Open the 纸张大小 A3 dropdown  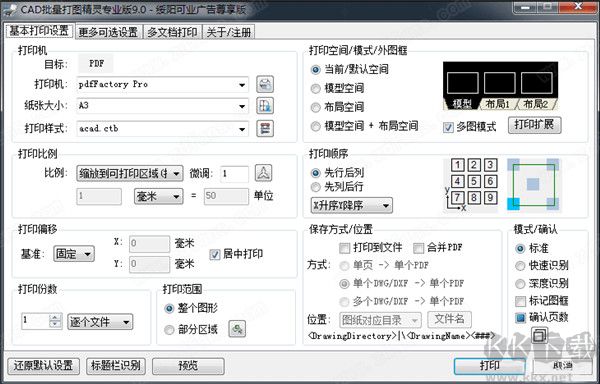(163, 106)
